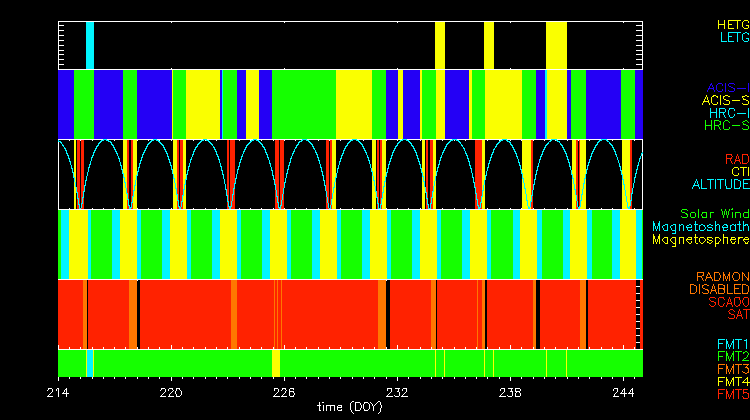This screenshot has height=420, width=750.
Task: Click the 214 tick label on time axis
Action: point(58,392)
